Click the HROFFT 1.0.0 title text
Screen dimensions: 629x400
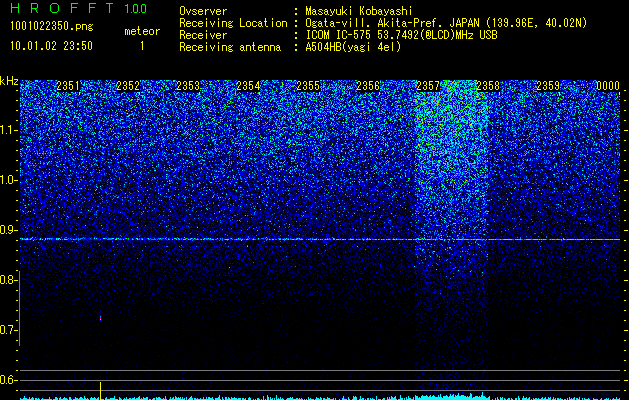tap(79, 8)
